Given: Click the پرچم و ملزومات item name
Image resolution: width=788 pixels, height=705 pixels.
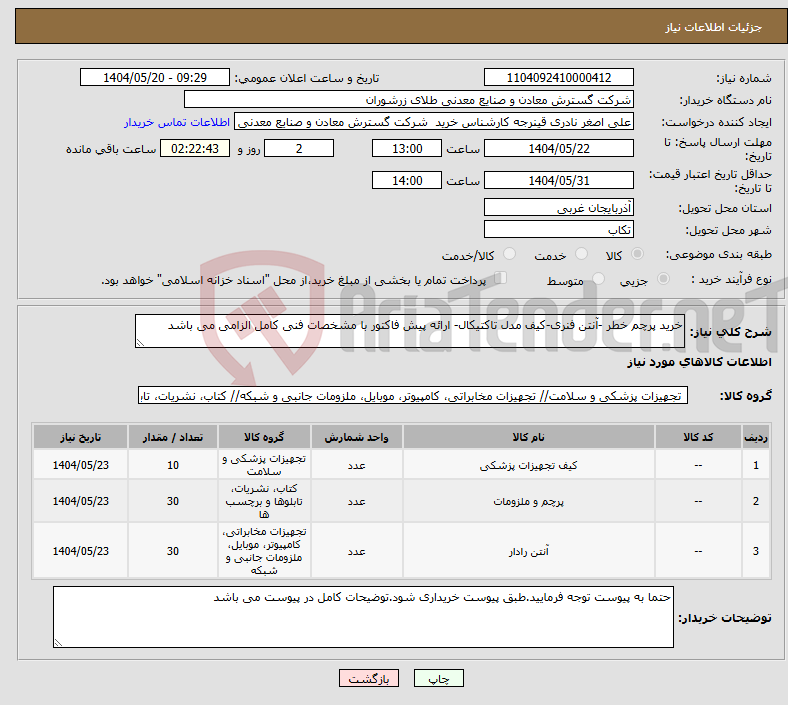Looking at the screenshot, I should pos(528,501).
